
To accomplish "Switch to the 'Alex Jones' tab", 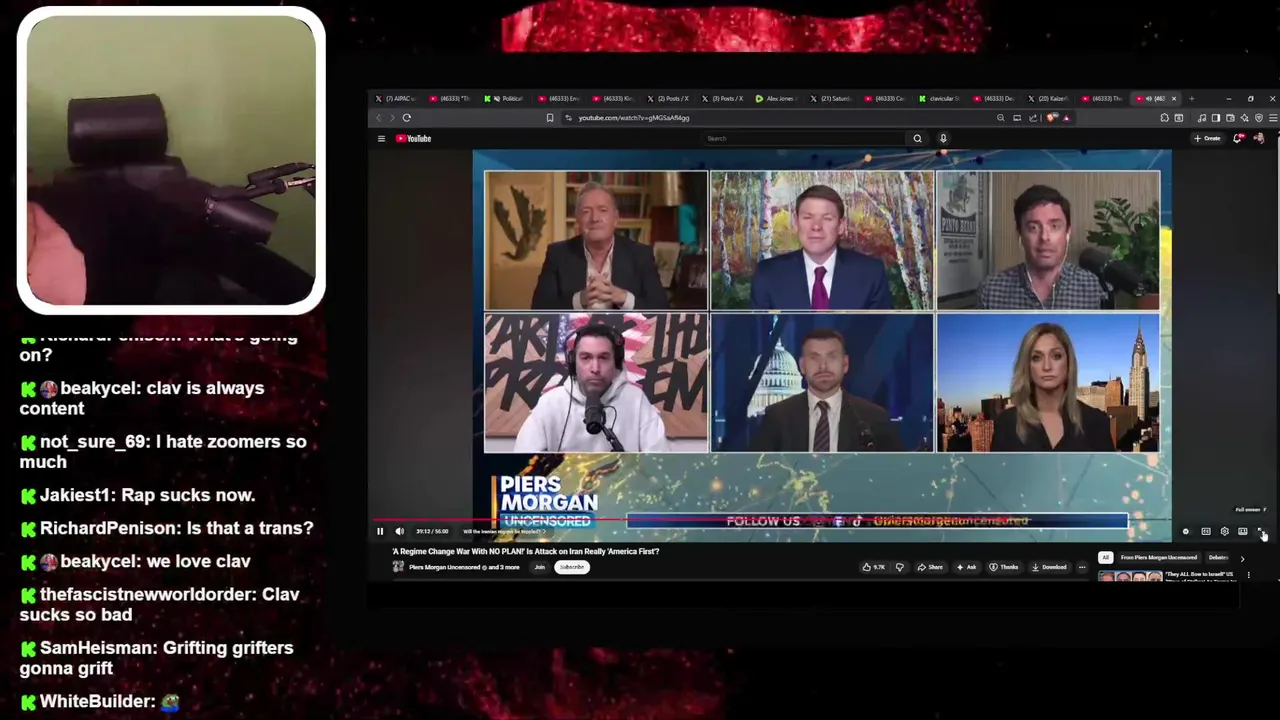I will click(777, 98).
